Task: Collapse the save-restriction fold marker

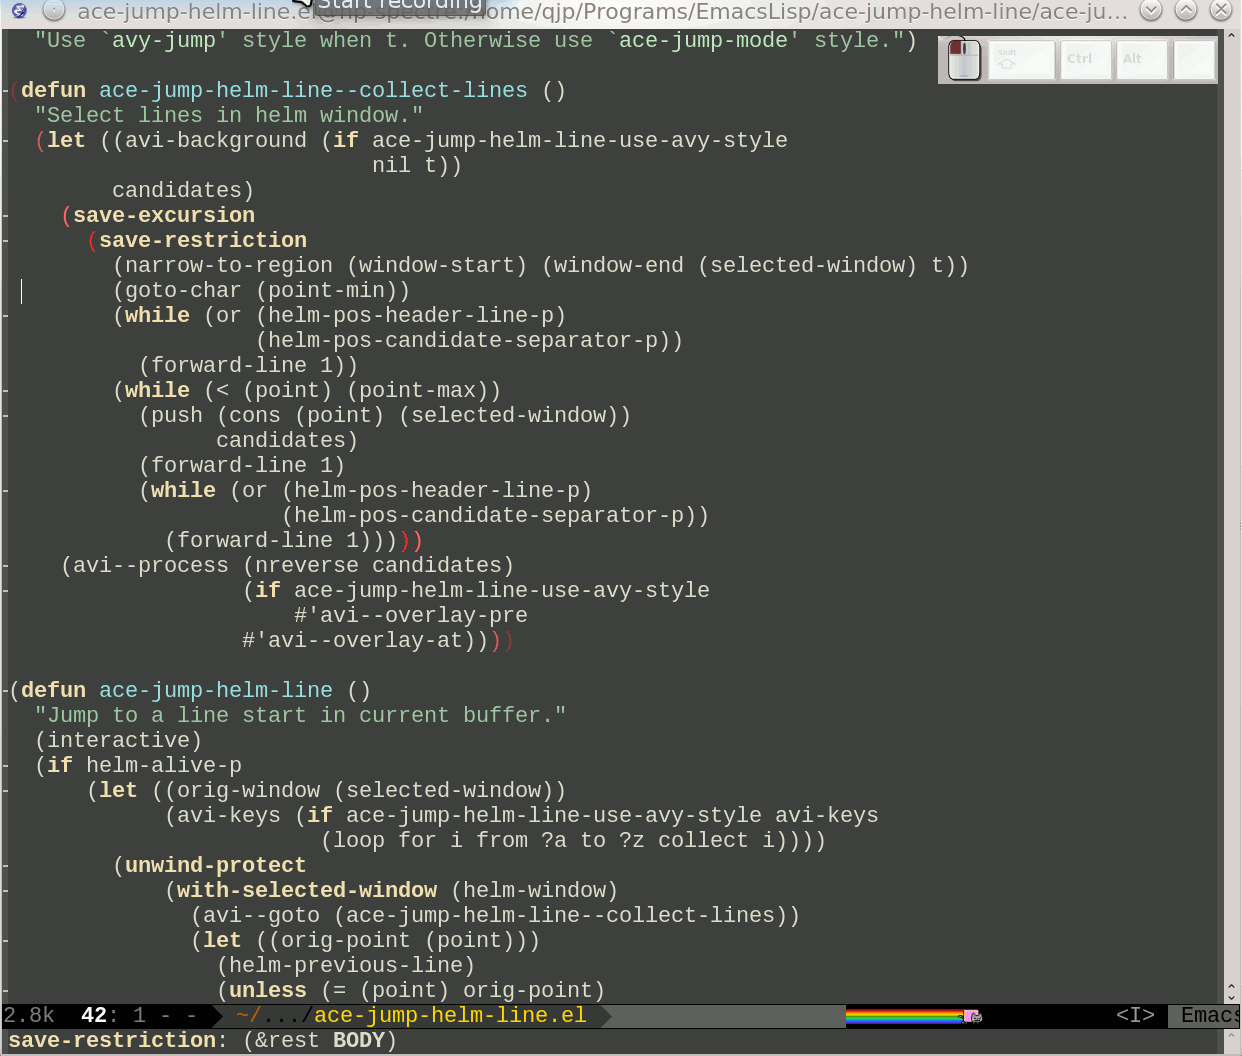Action: click(x=6, y=241)
